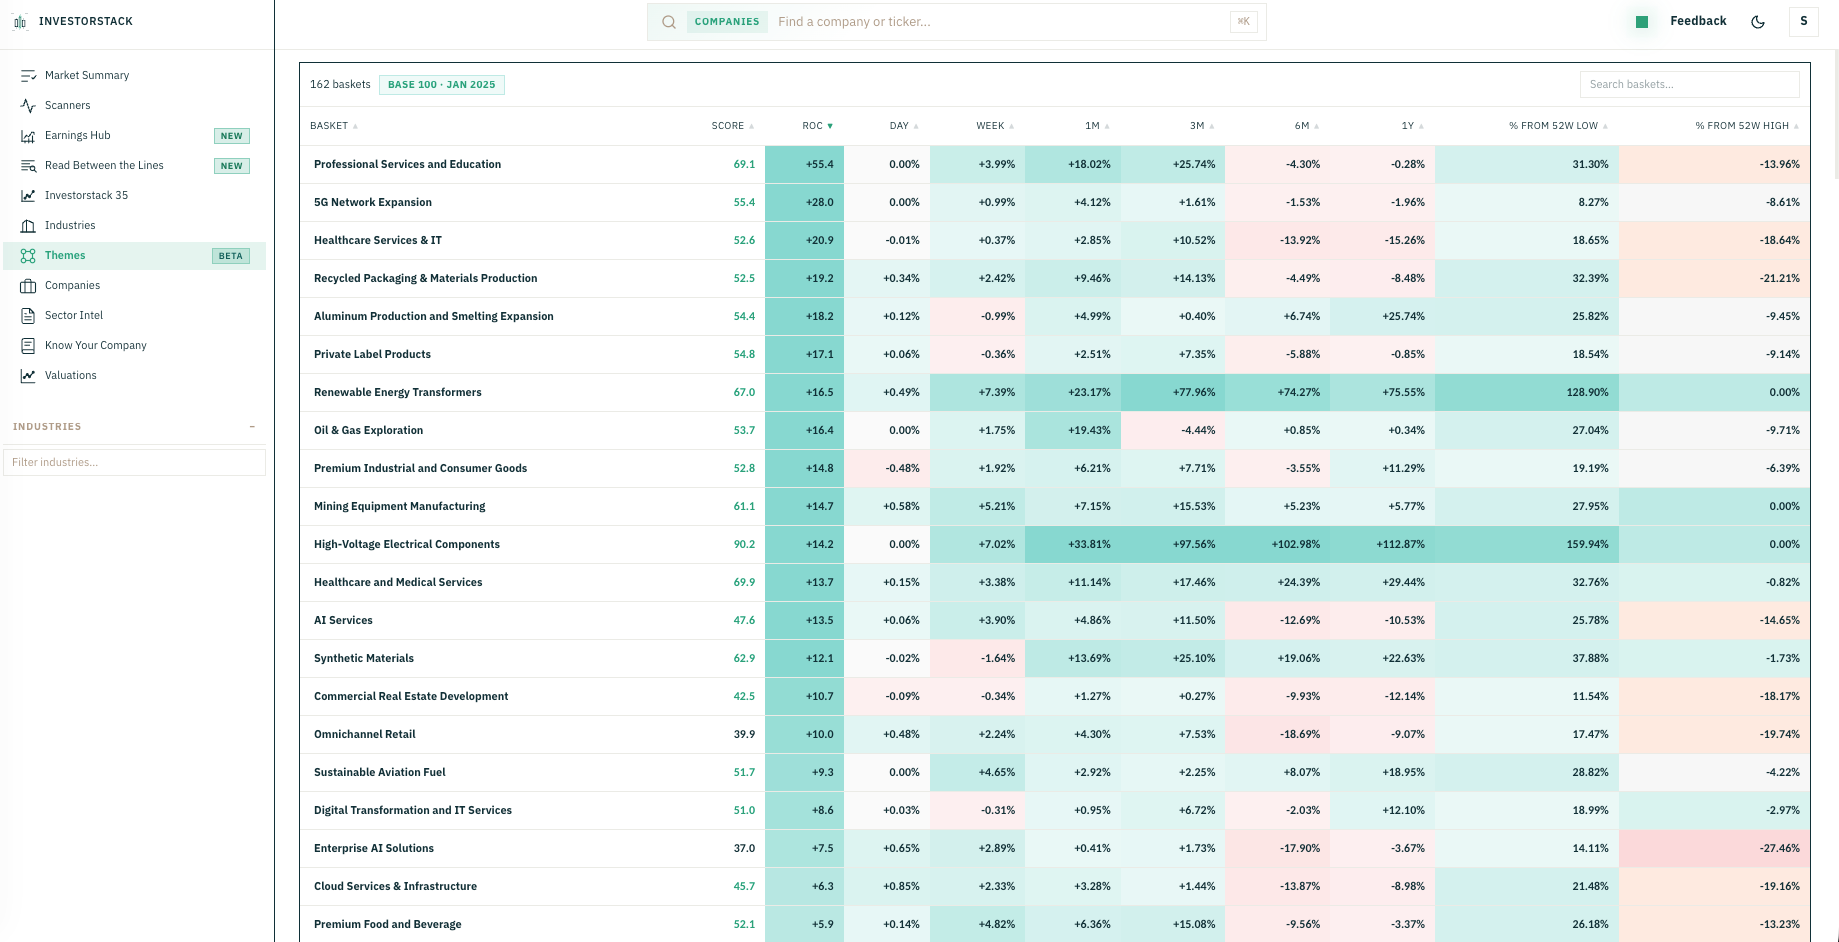This screenshot has width=1839, height=942.
Task: Click the Valuations line chart icon
Action: [28, 375]
